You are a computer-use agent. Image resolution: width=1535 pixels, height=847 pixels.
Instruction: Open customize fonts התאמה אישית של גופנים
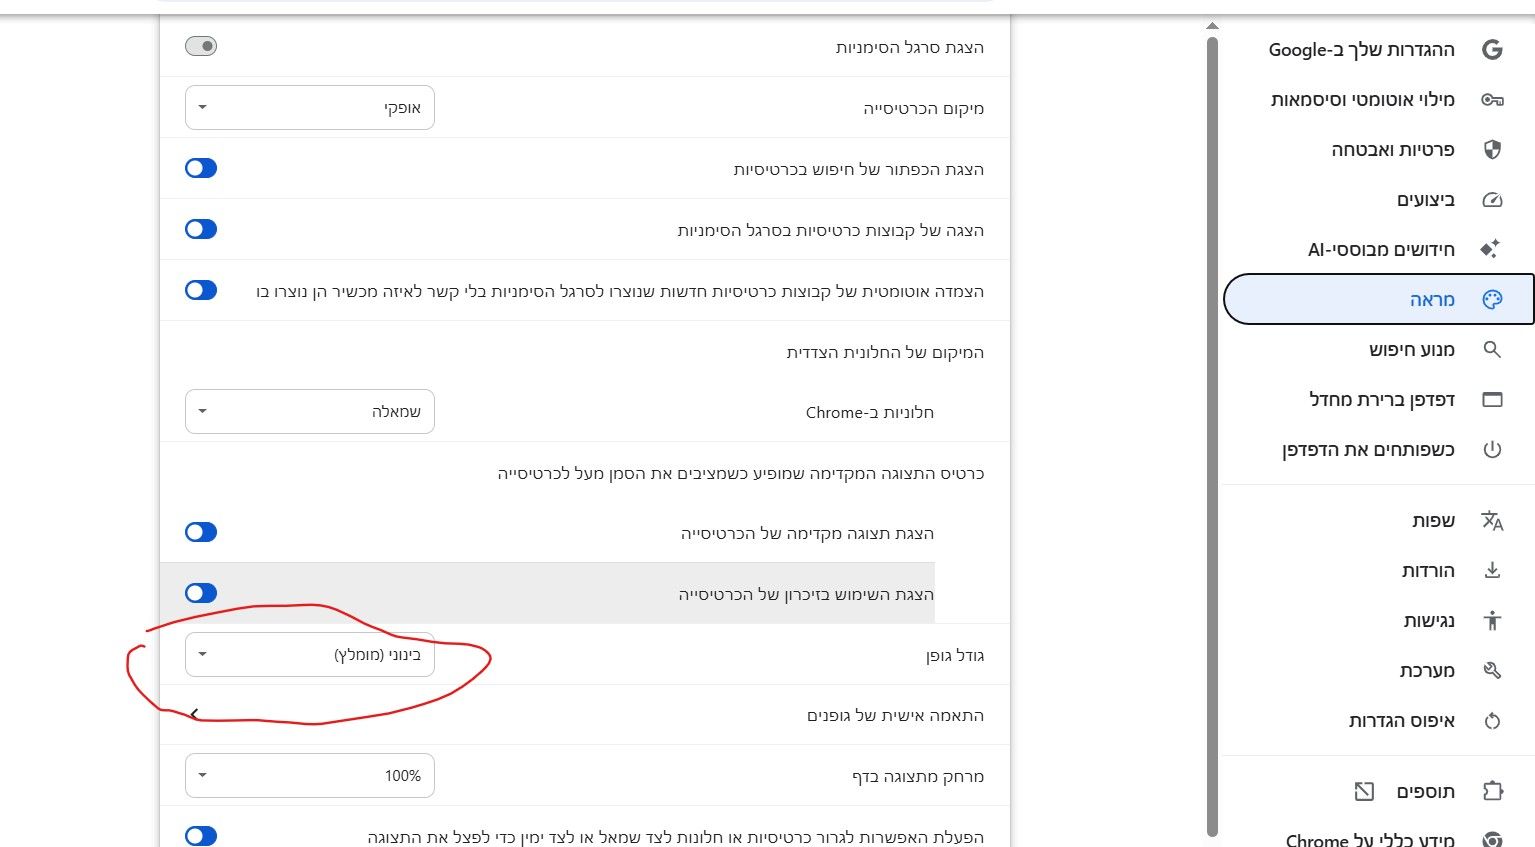(x=585, y=715)
